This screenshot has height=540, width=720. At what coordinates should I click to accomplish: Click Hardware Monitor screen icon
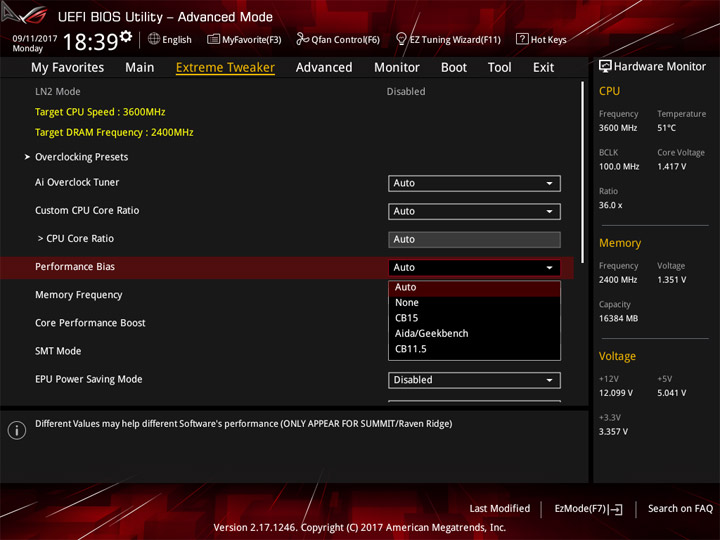(605, 66)
